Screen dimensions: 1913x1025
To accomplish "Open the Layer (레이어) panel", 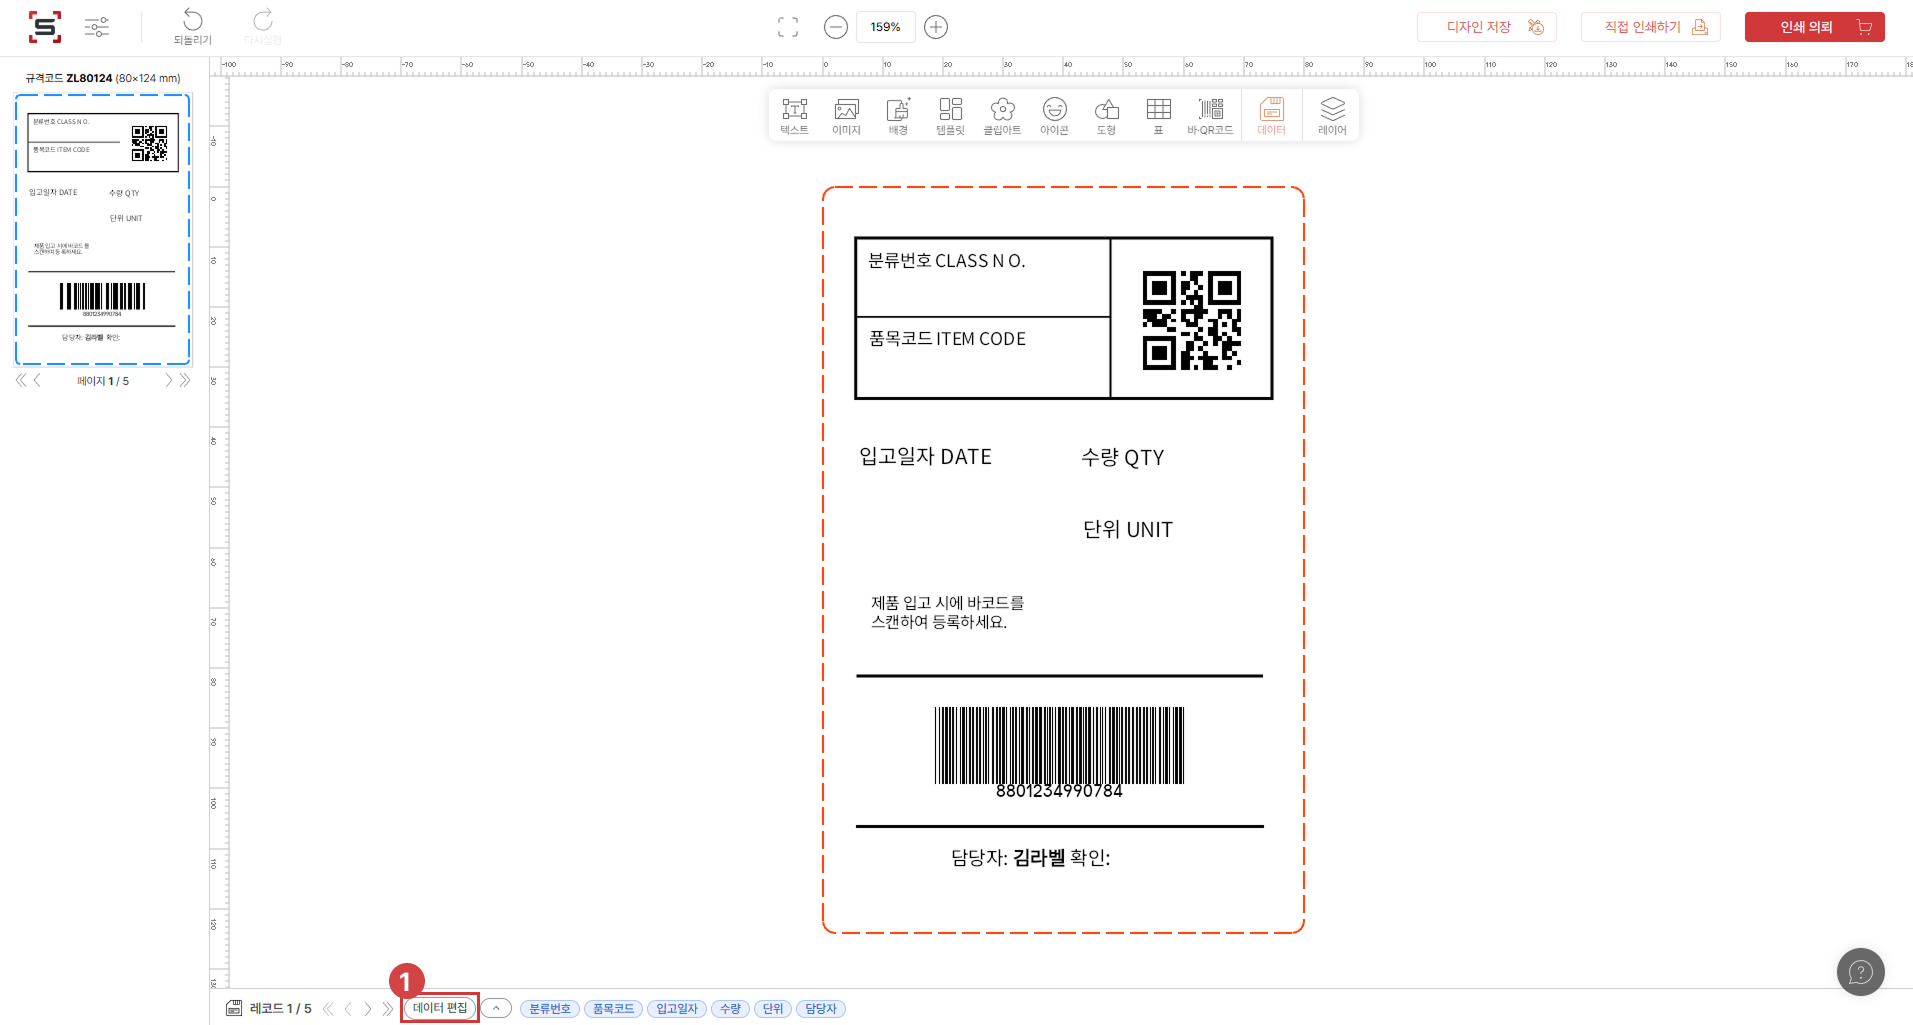I will pos(1332,116).
